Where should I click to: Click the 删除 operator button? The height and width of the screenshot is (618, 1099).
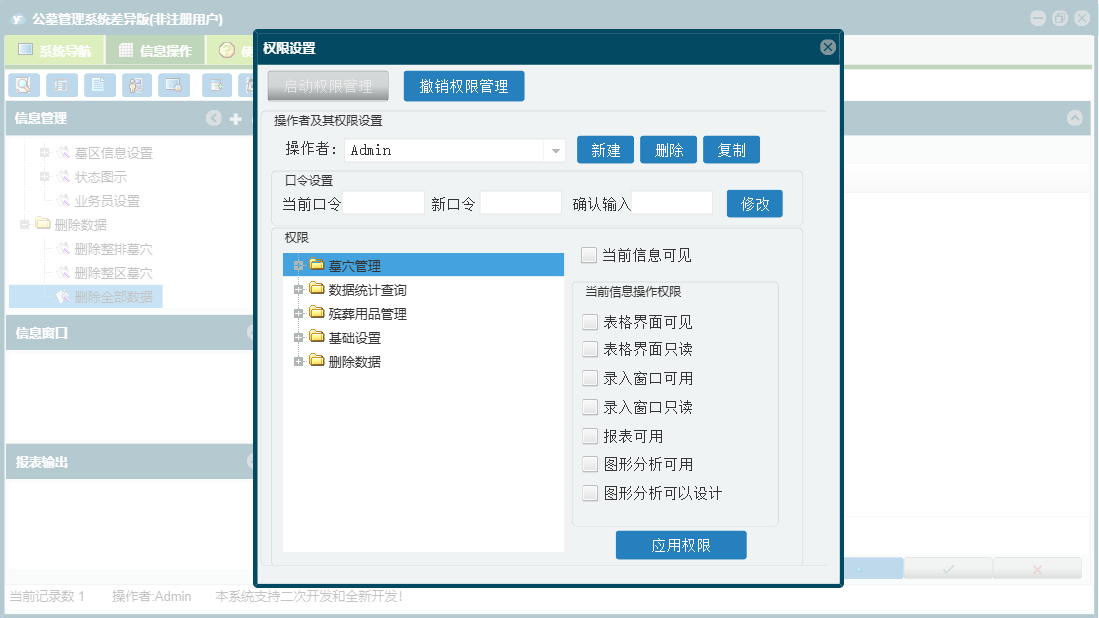pyautogui.click(x=669, y=150)
